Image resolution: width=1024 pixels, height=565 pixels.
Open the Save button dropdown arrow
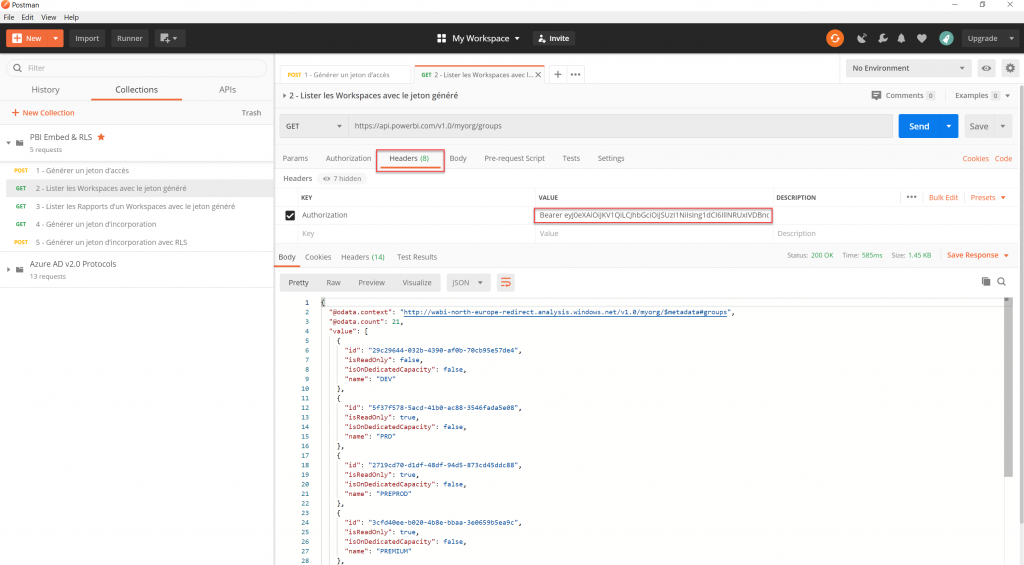click(x=1003, y=126)
